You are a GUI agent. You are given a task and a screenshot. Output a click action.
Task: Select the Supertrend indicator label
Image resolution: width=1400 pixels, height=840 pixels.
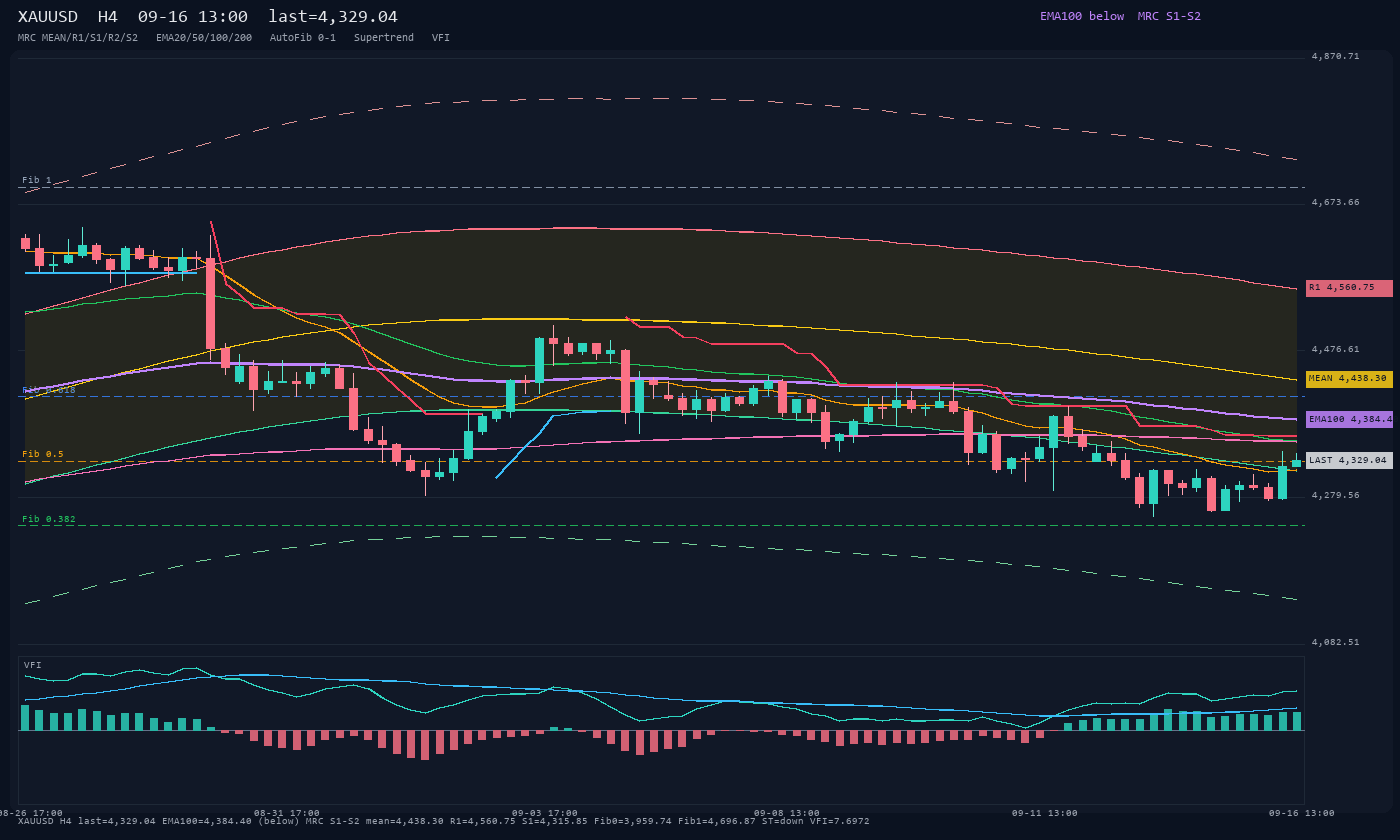[384, 38]
